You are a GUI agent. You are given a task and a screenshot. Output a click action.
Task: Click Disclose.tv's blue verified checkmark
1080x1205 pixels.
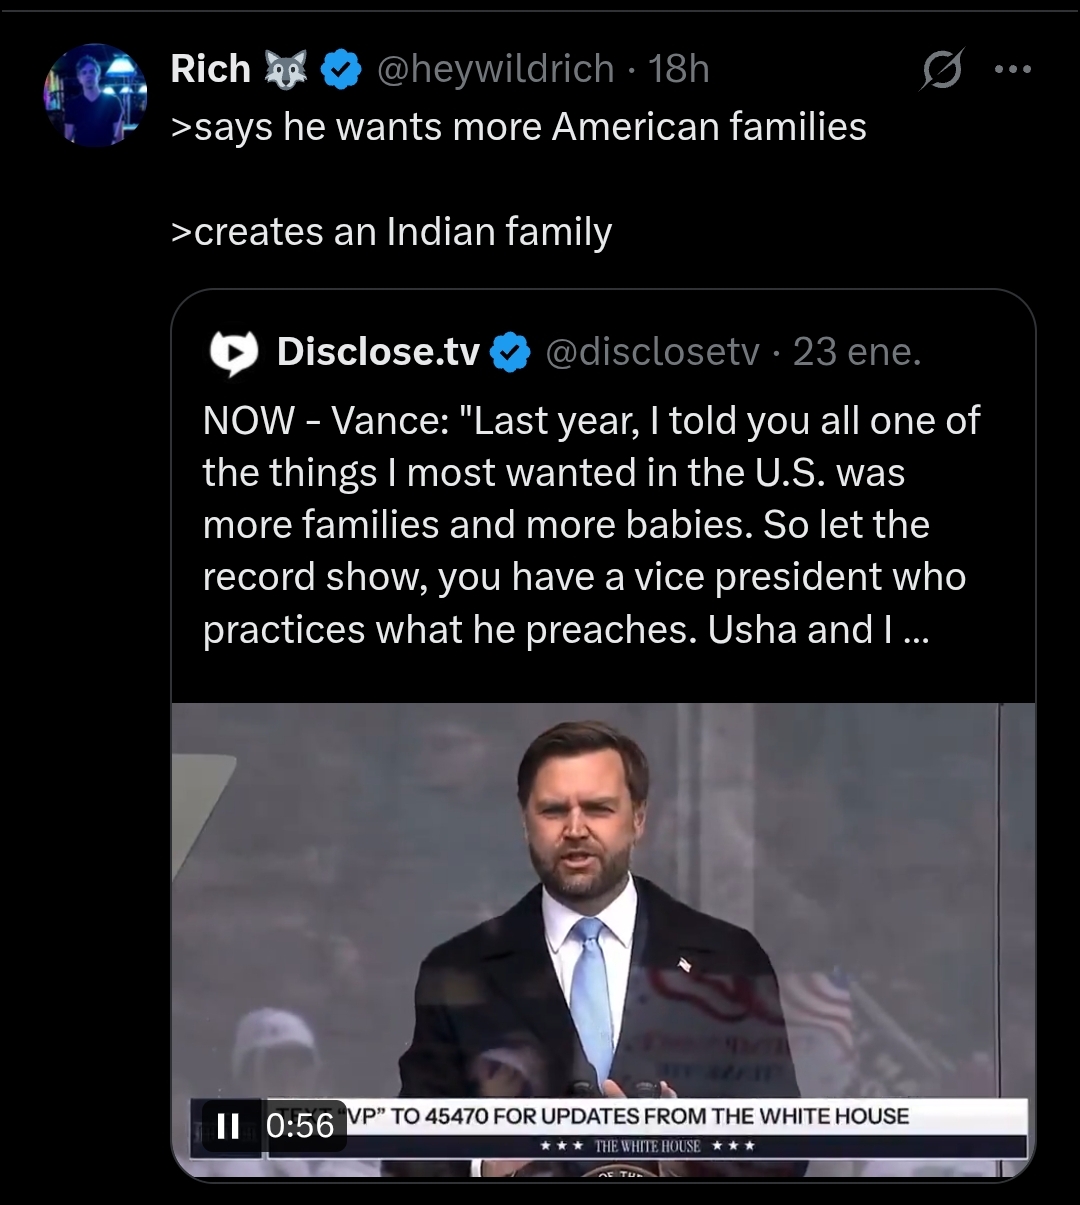click(x=511, y=352)
